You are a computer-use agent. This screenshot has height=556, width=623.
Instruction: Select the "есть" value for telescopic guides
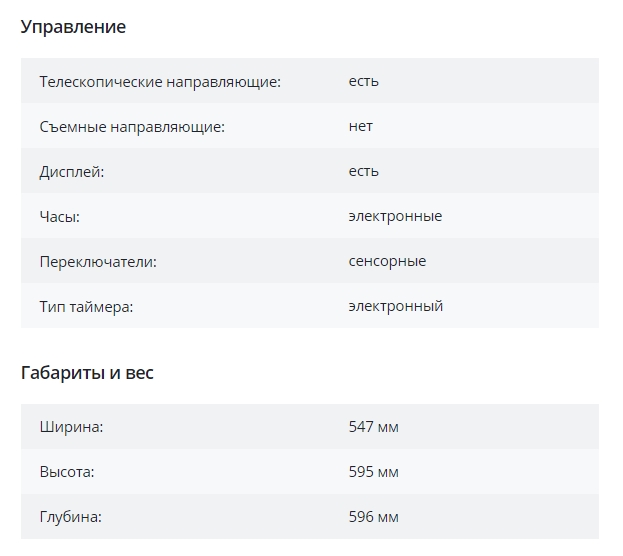tap(363, 81)
